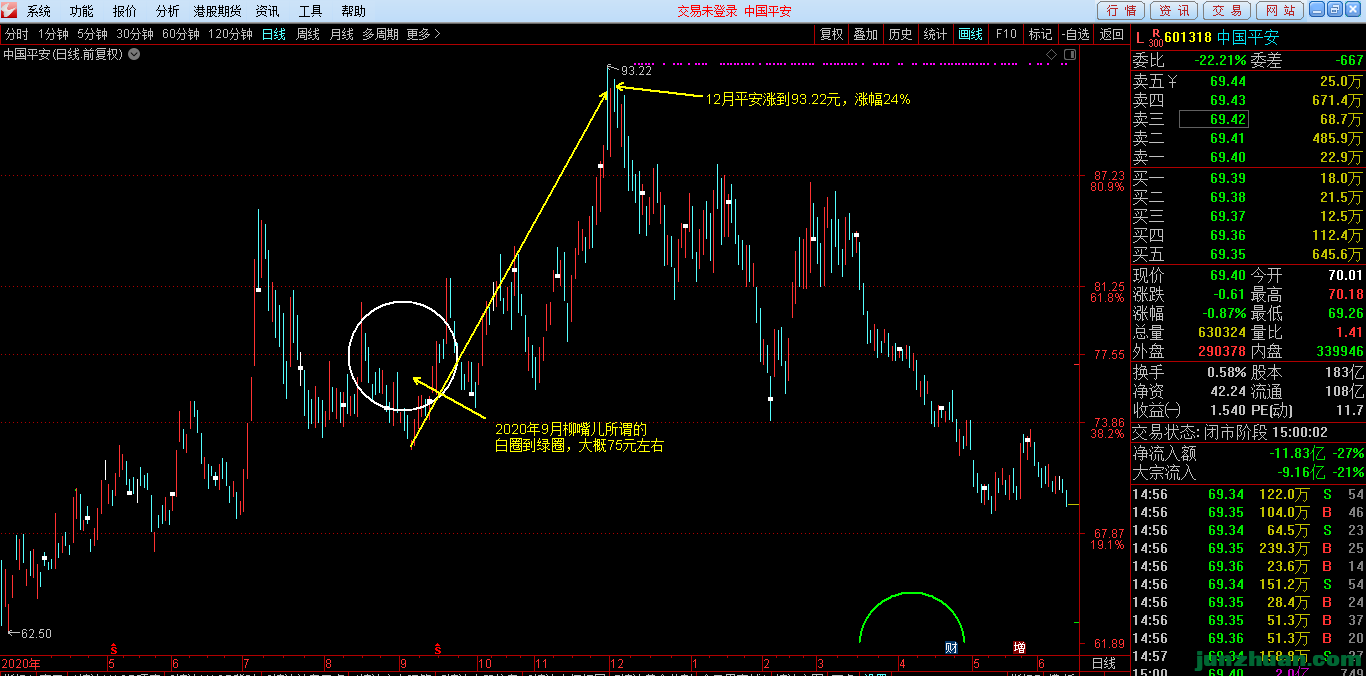Click the 卖一 price 69.40
This screenshot has width=1366, height=676.
(x=1228, y=157)
